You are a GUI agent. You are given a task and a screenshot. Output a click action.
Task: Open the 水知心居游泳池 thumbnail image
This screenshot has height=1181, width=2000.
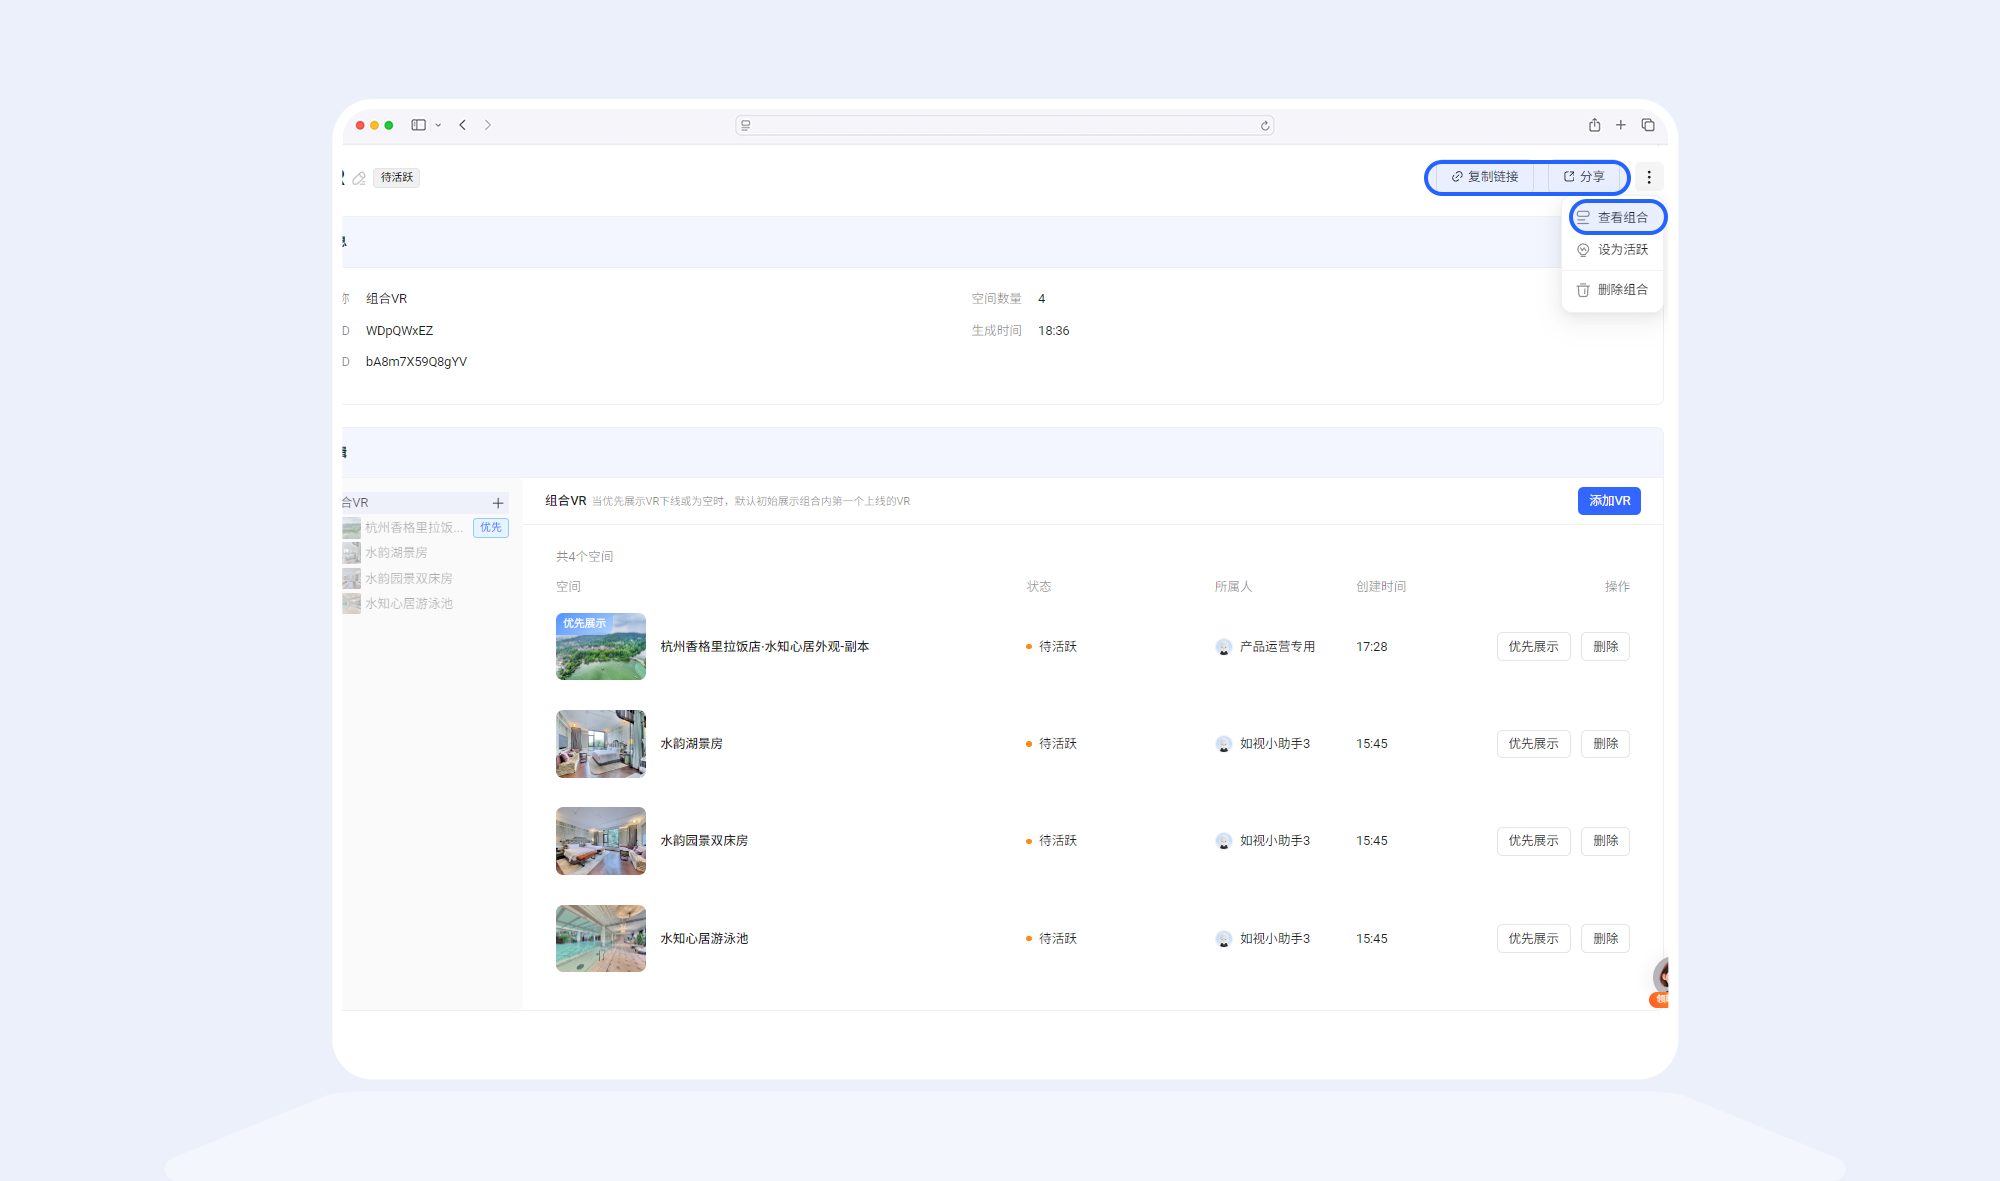600,939
